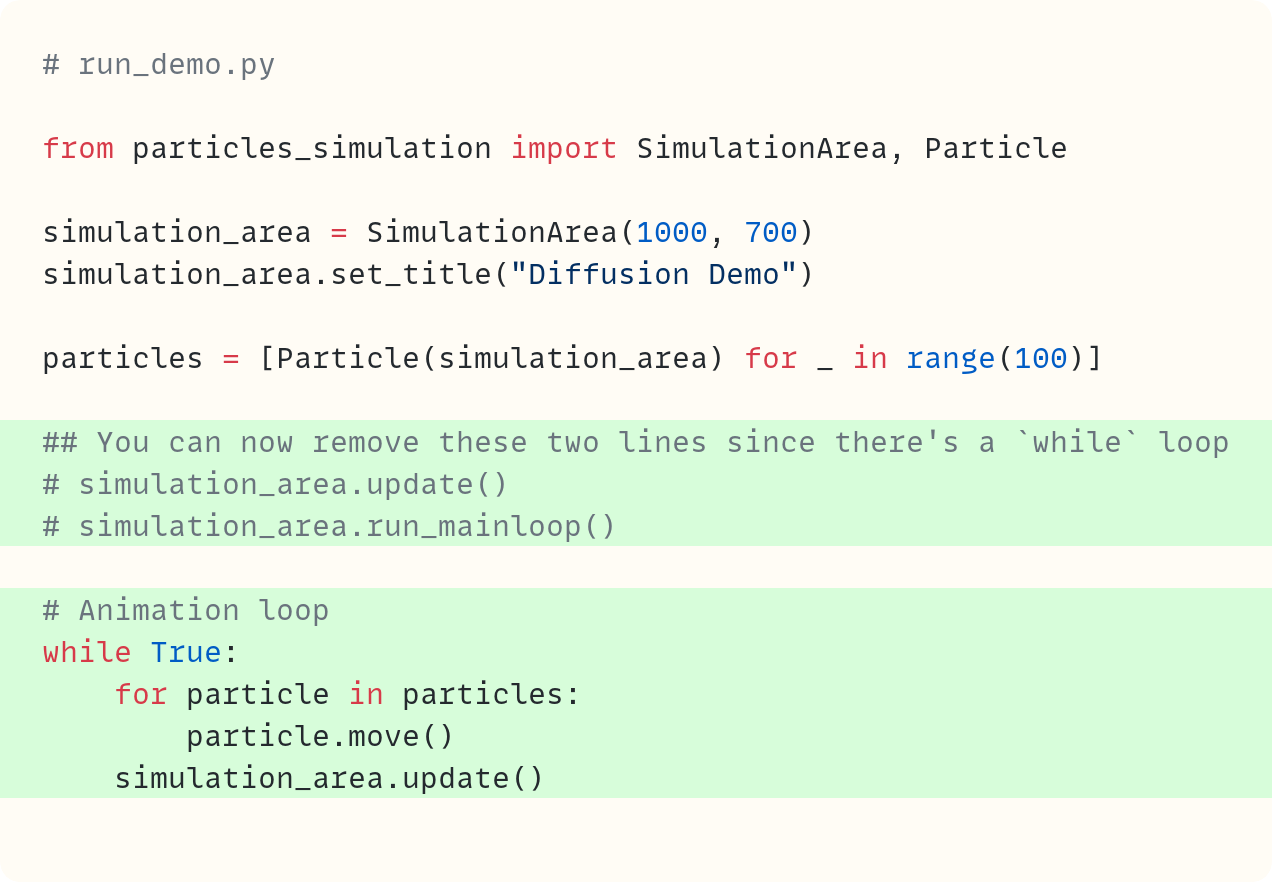Image resolution: width=1272 pixels, height=882 pixels.
Task: Click the from keyword starting the import
Action: click(x=79, y=148)
